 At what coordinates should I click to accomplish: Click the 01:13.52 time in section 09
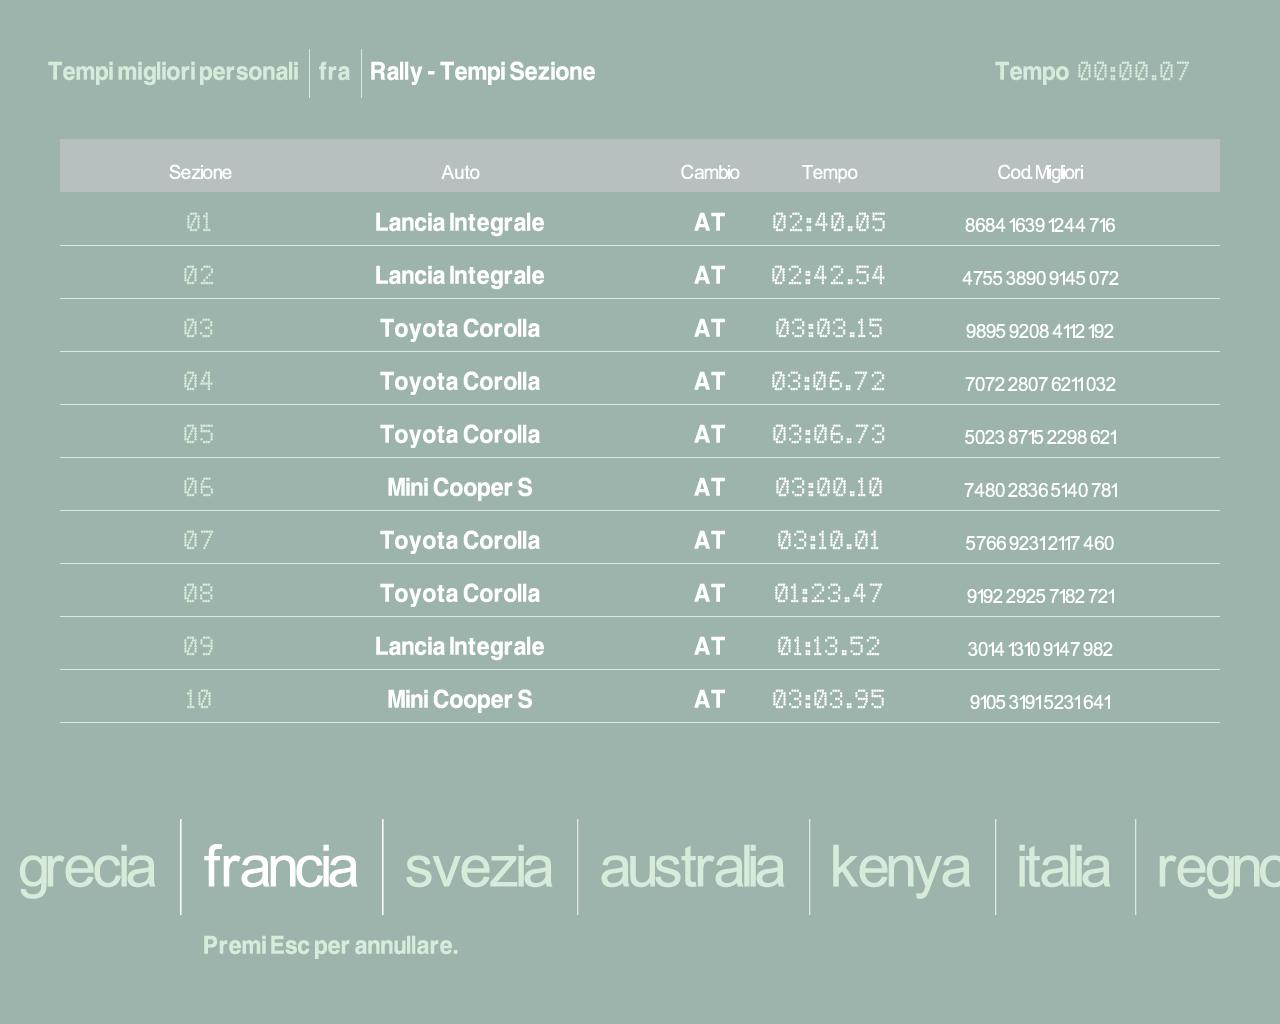point(828,646)
